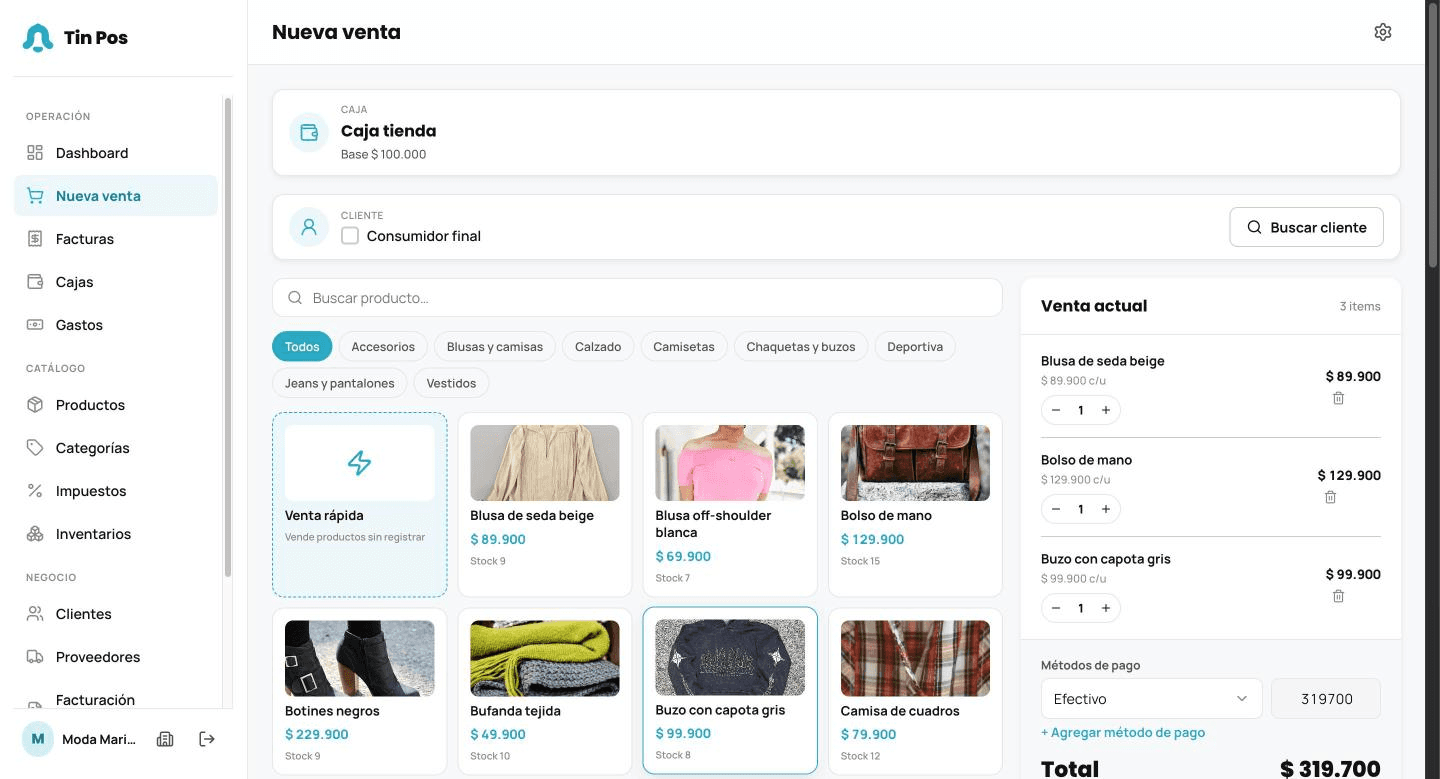Decrease quantity of Buzo con capota gris
This screenshot has width=1440, height=779.
1056,608
